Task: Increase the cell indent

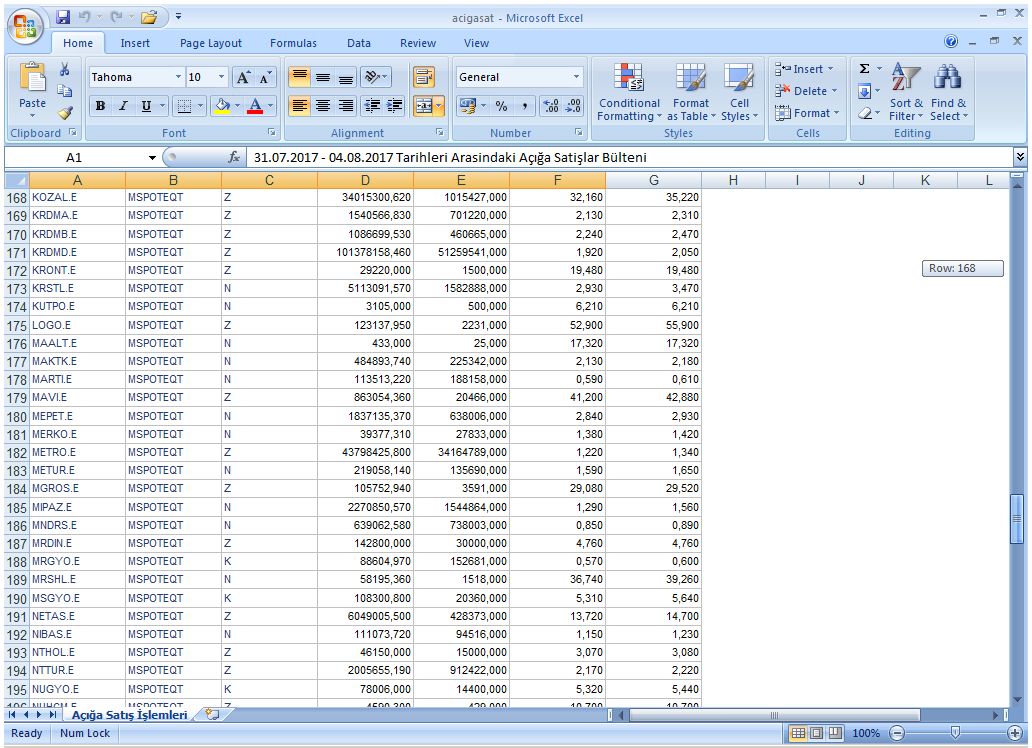Action: tap(395, 105)
